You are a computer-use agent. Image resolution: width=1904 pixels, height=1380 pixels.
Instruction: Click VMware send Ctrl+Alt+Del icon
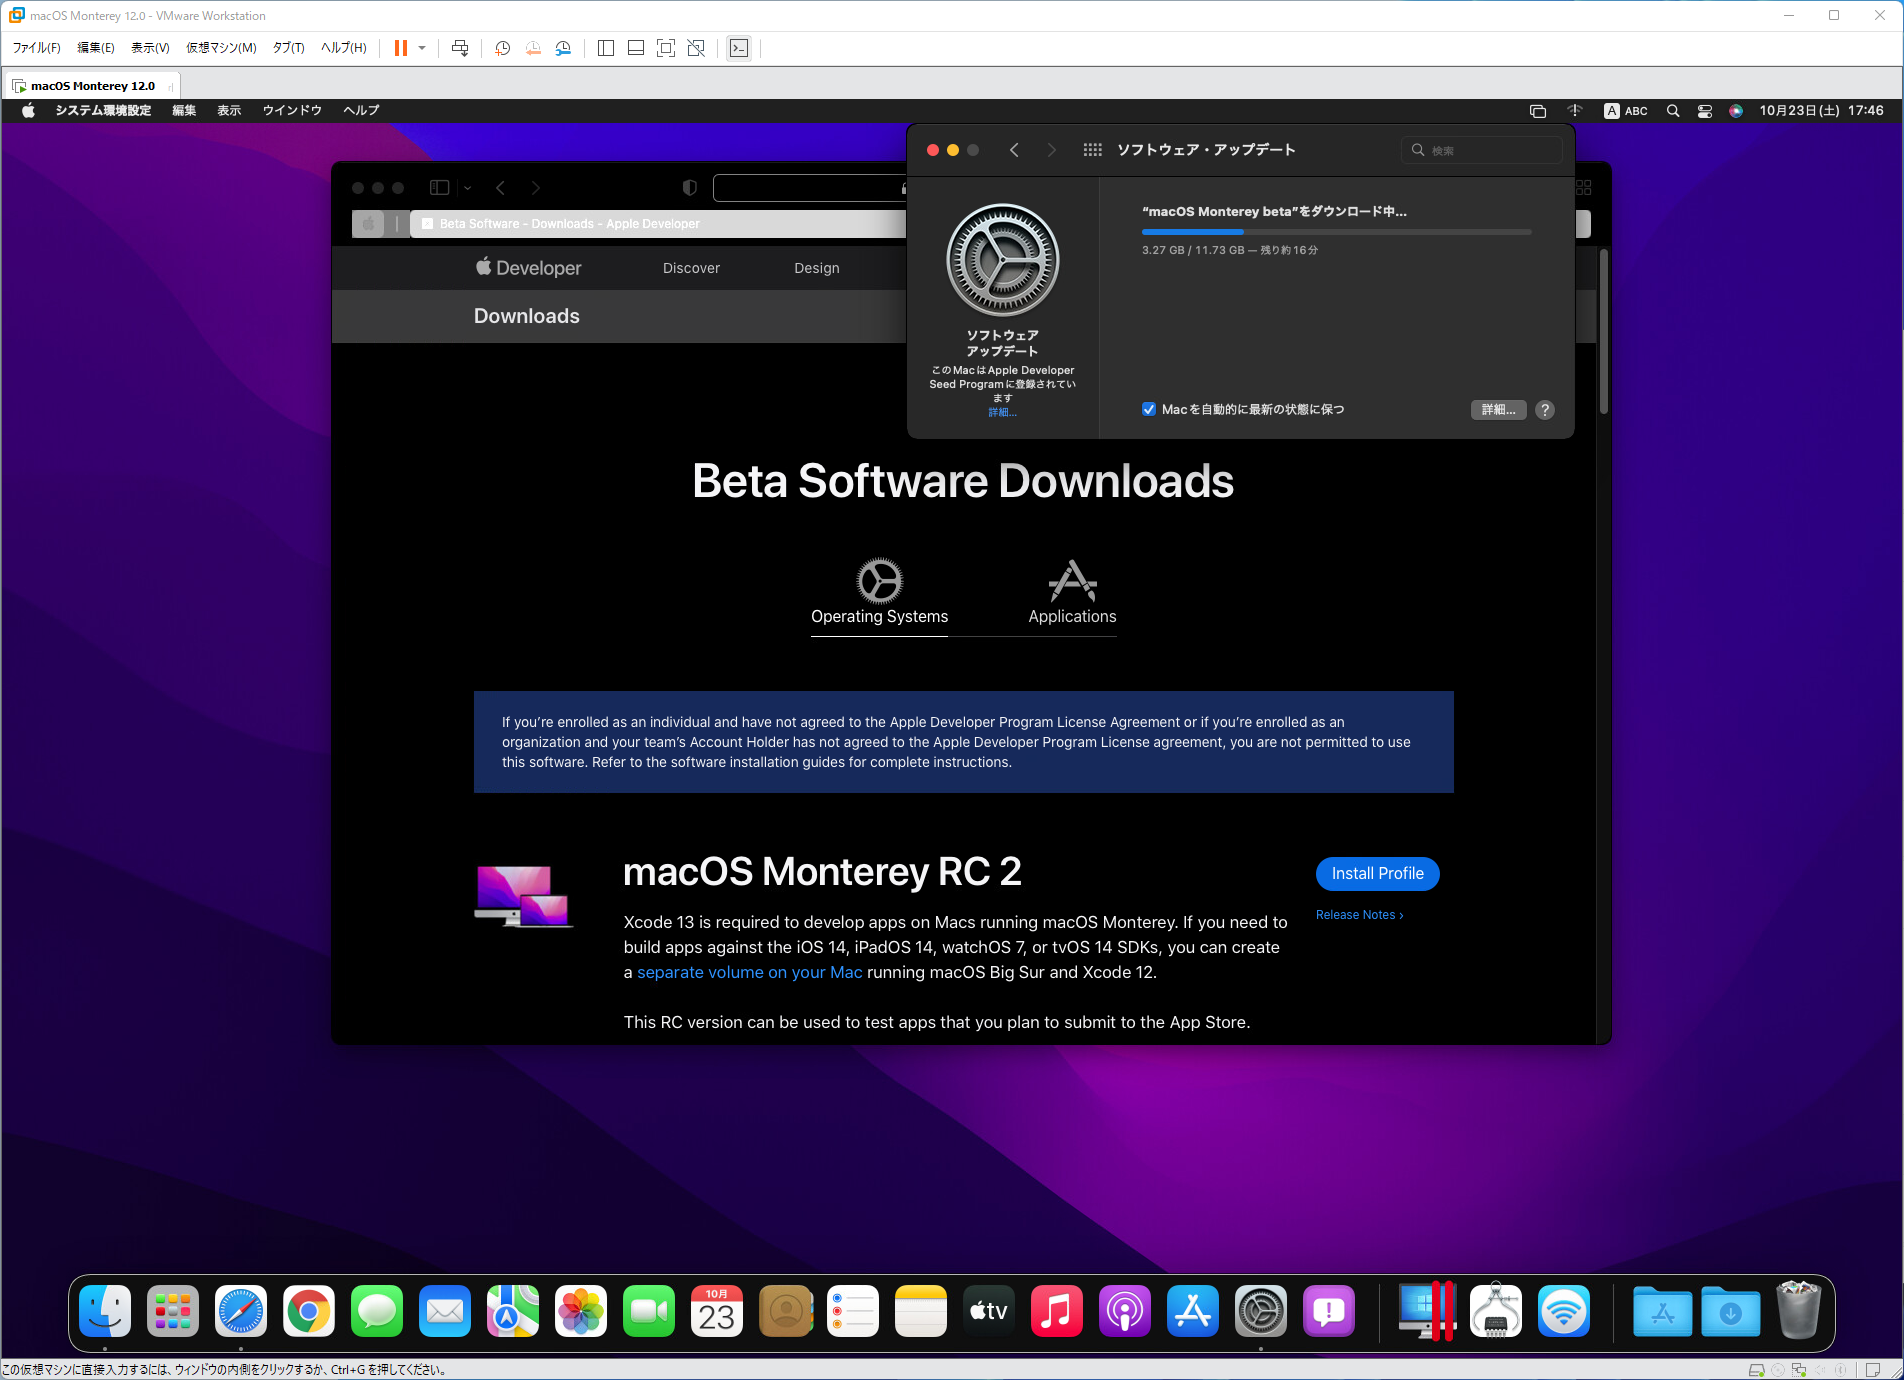(x=460, y=48)
